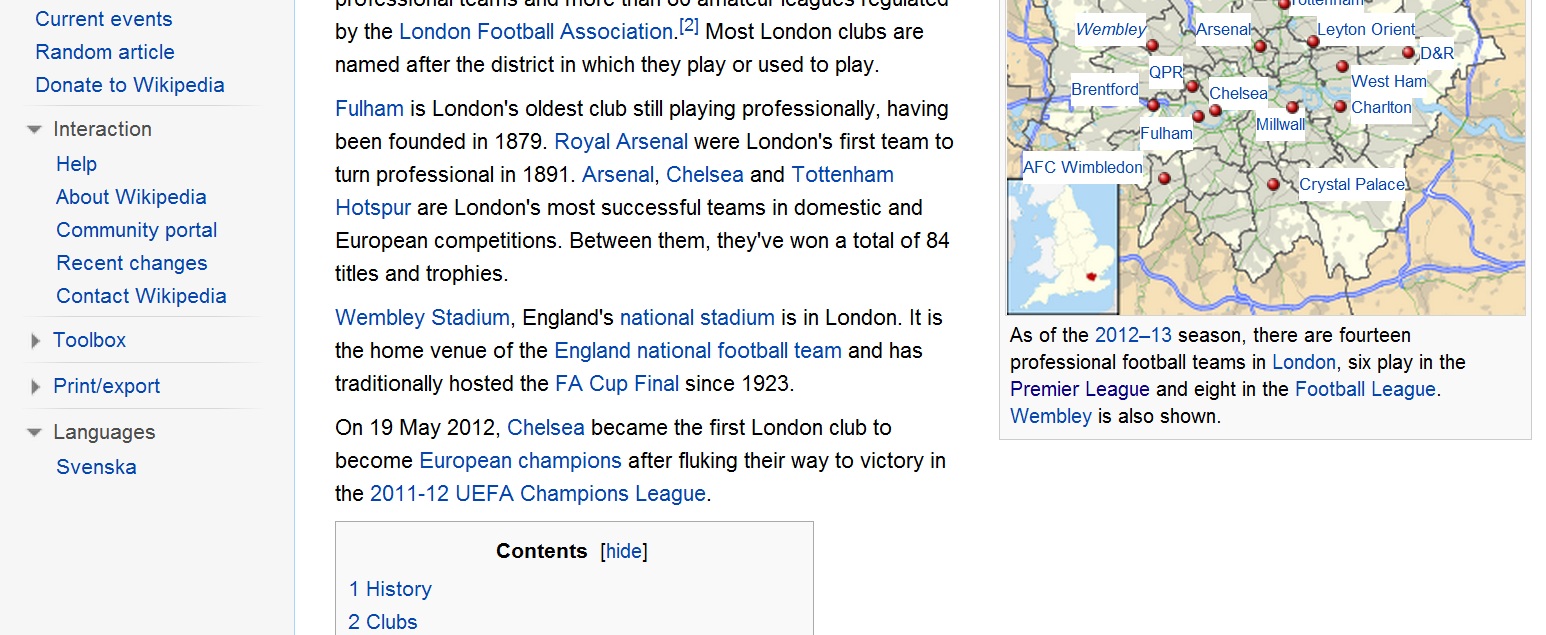Expand the Print/export sidebar section
The height and width of the screenshot is (635, 1546).
pyautogui.click(x=35, y=387)
